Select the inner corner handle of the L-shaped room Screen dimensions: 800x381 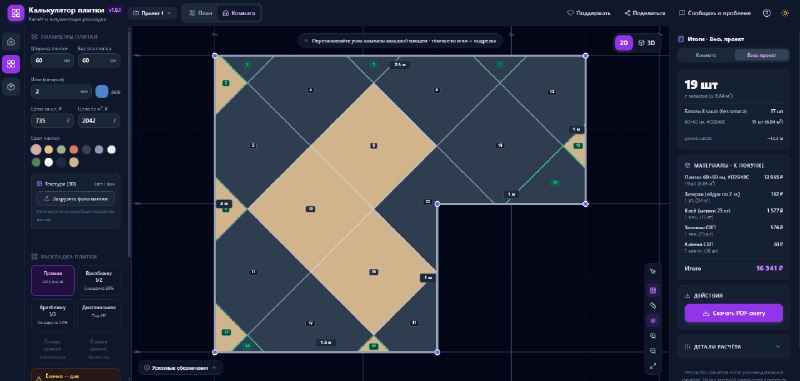[x=437, y=204]
